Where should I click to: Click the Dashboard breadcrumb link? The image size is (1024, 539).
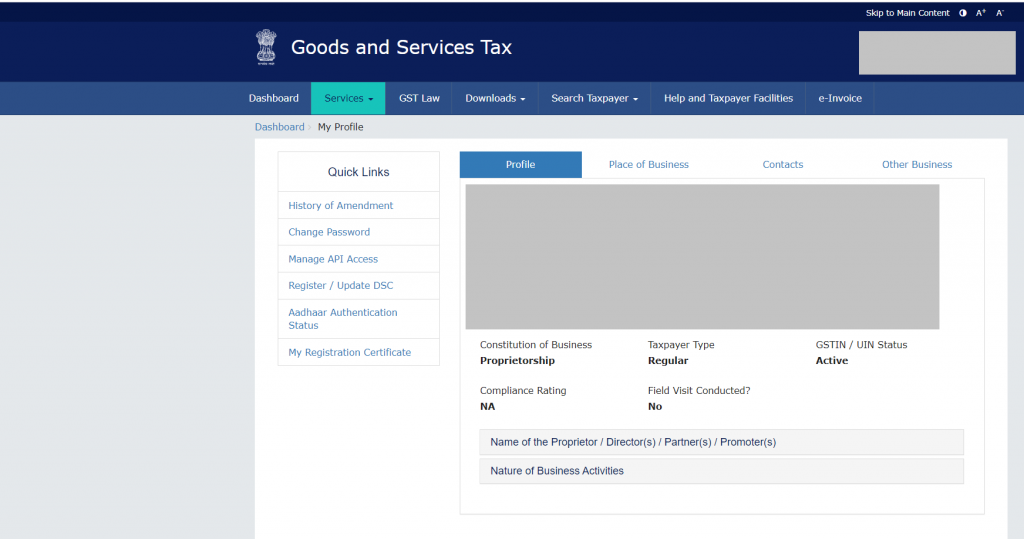280,127
